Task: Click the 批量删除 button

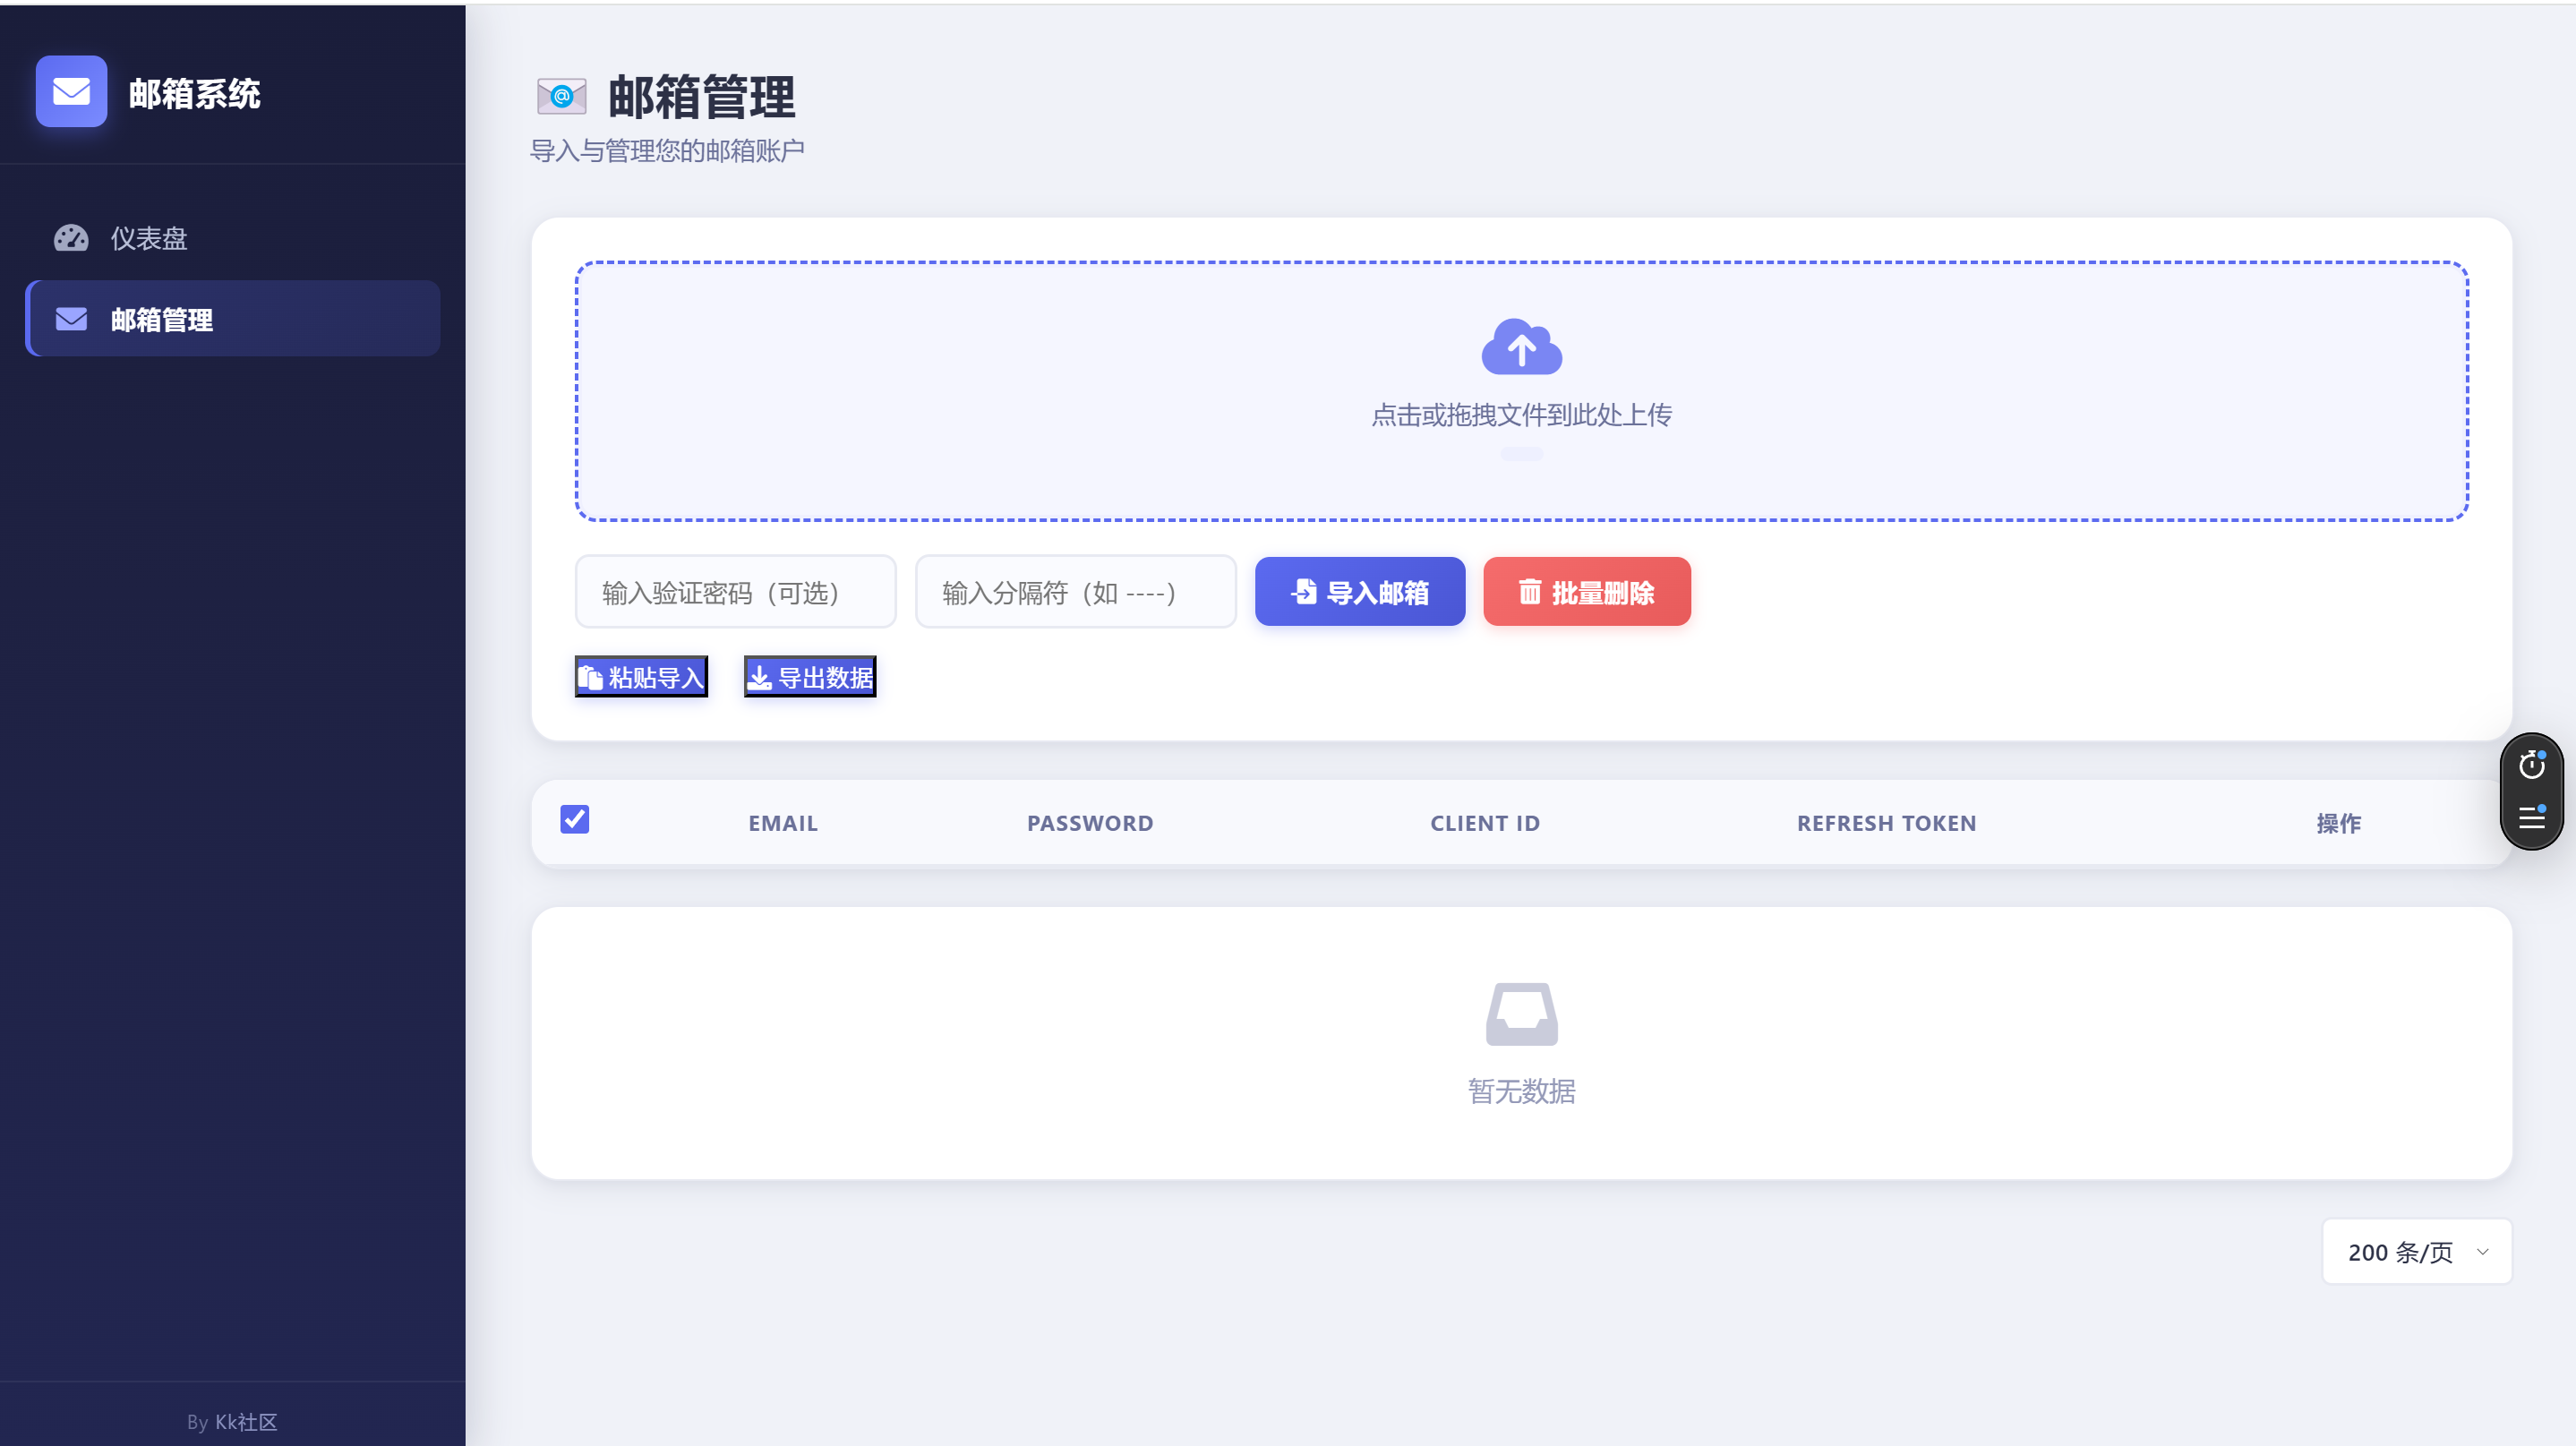Action: pyautogui.click(x=1587, y=592)
